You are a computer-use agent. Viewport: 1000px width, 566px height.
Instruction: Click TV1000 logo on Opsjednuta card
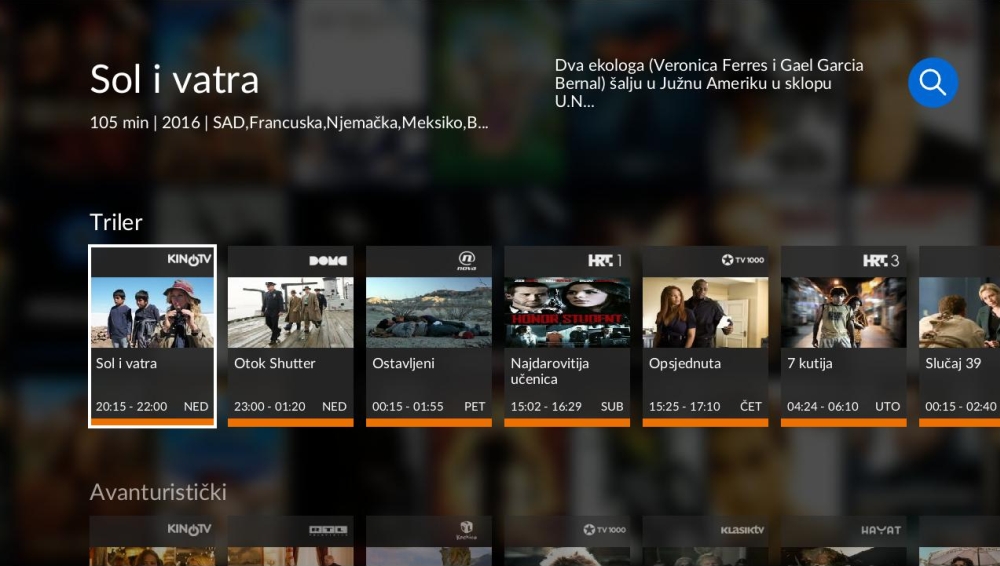(x=742, y=260)
